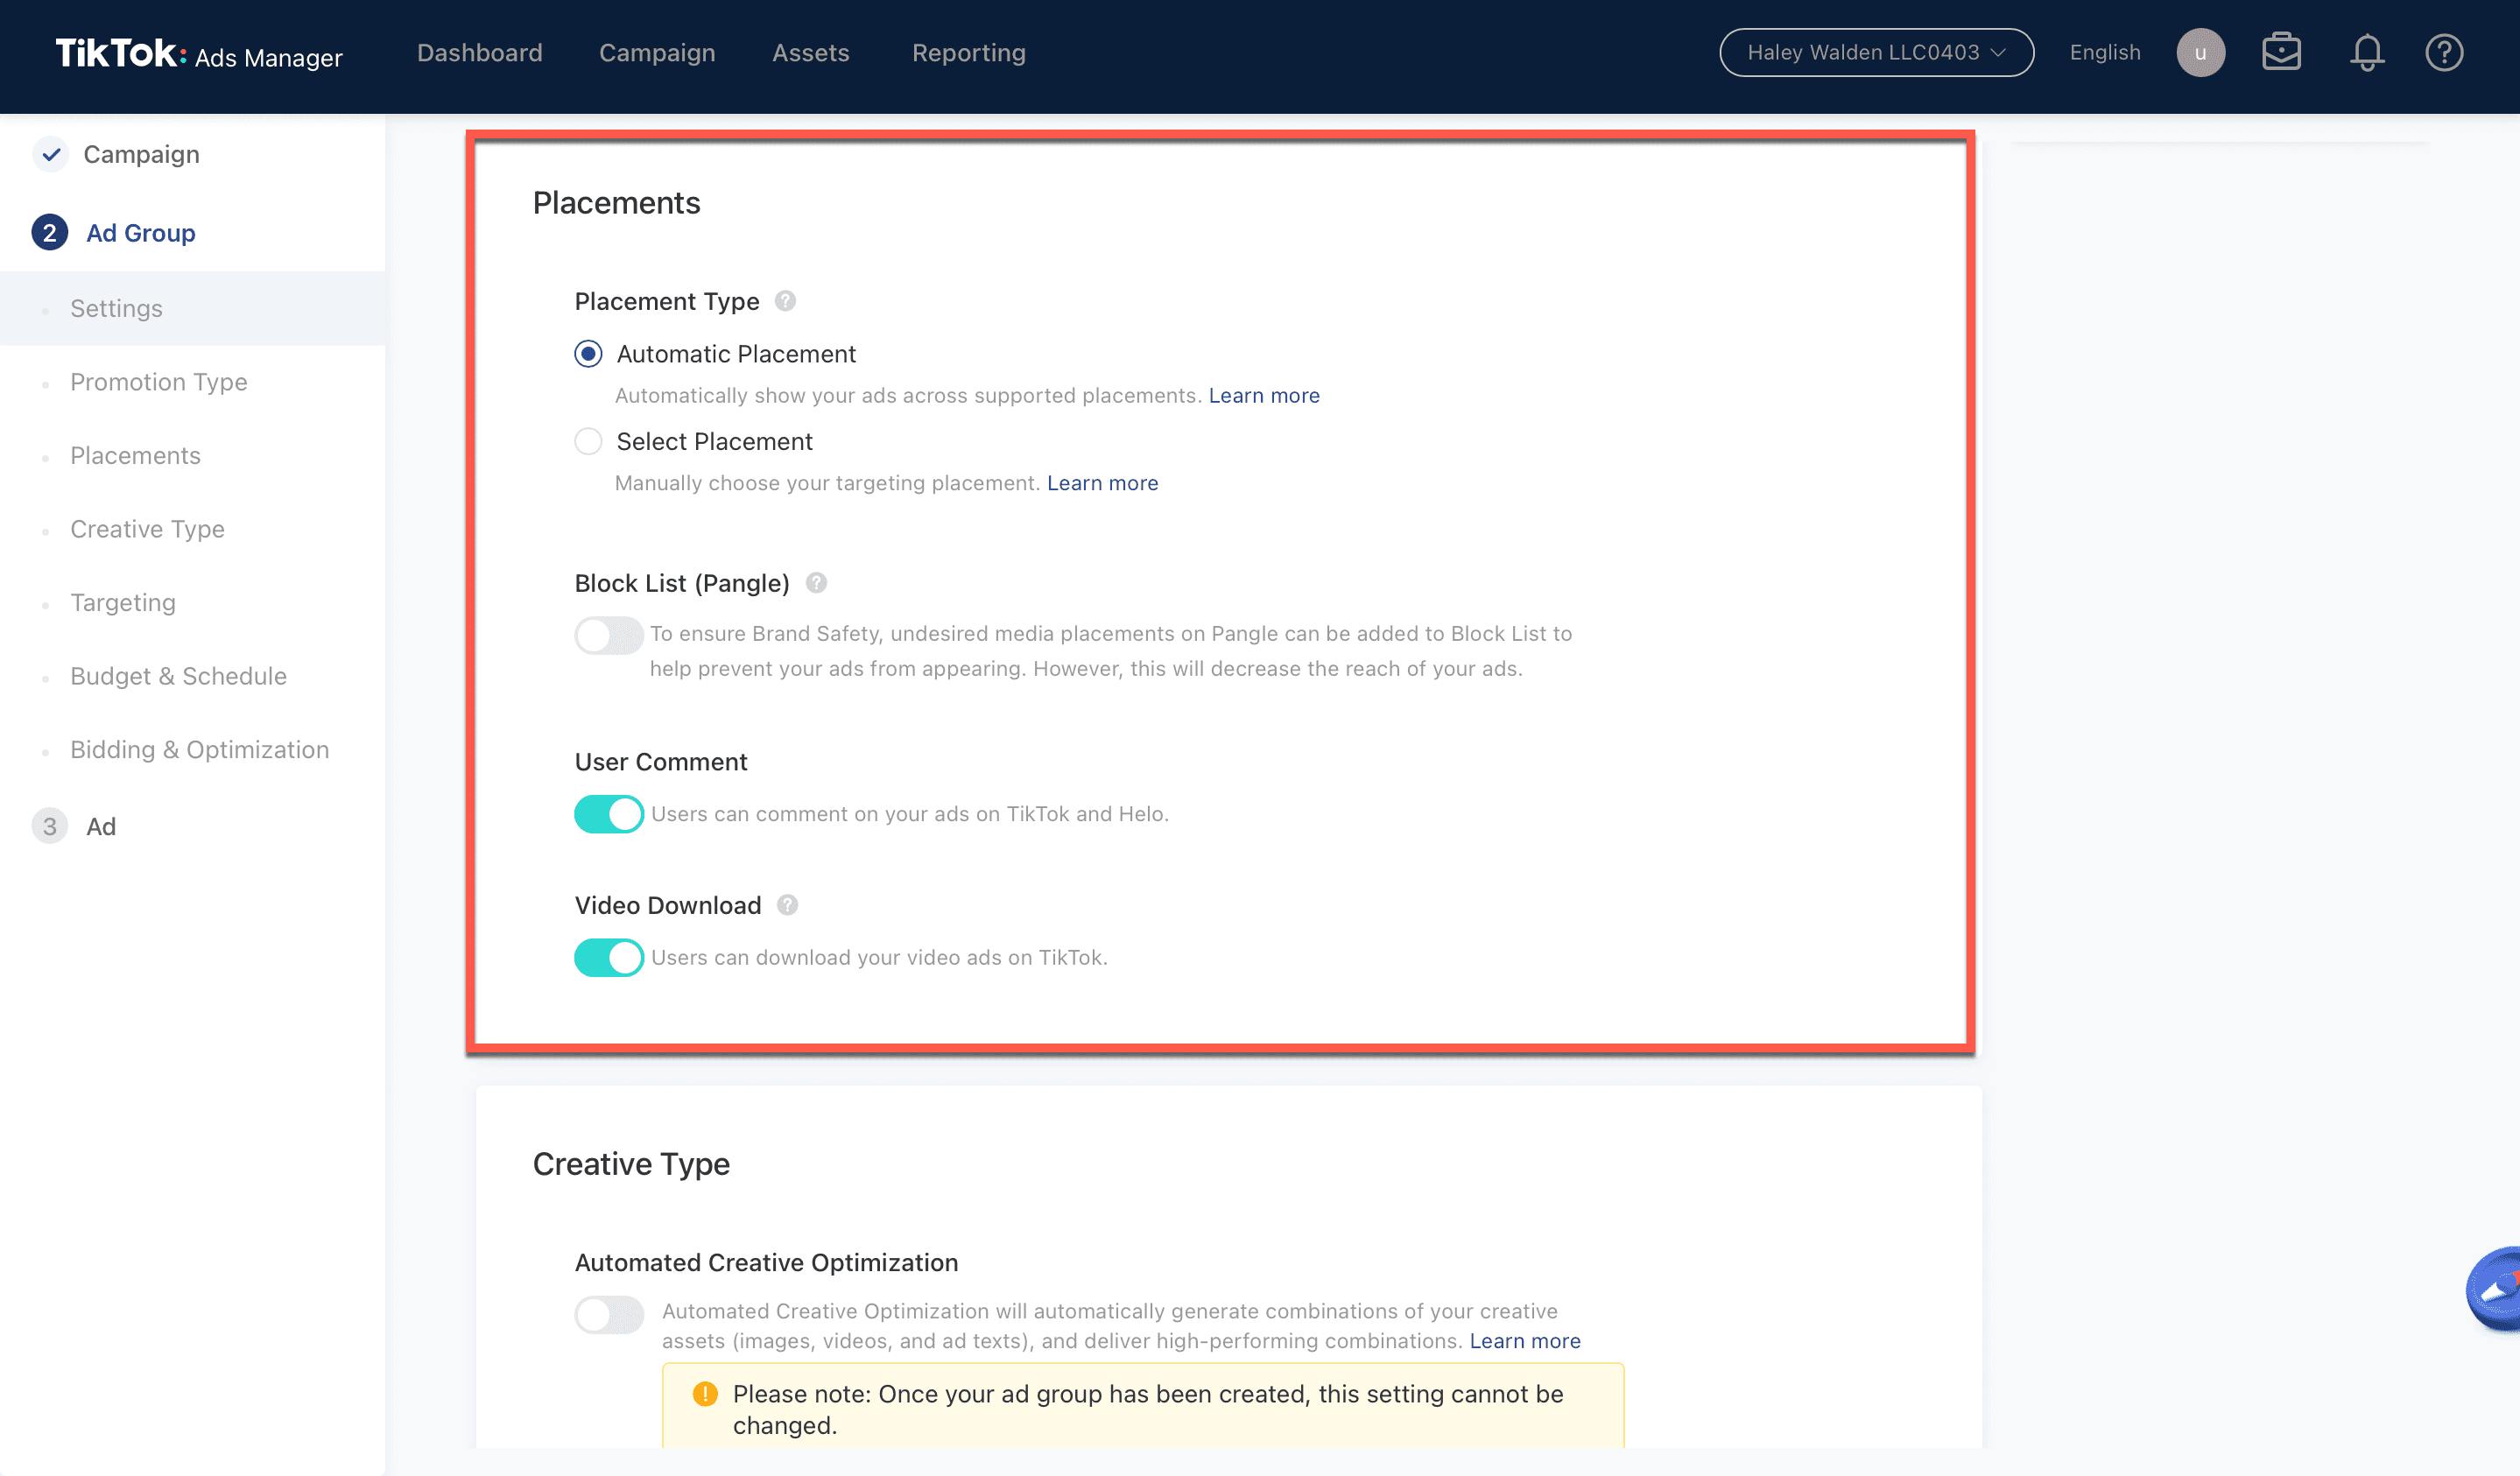Enable the Block List (Pangle) toggle
Image resolution: width=2520 pixels, height=1476 pixels.
click(x=608, y=635)
